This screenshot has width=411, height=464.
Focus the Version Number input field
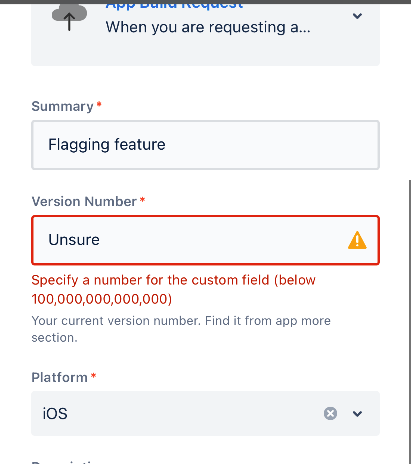[x=205, y=240]
